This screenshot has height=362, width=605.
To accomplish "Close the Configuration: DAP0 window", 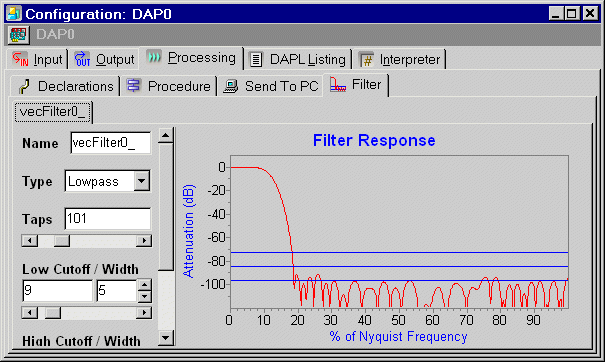I will (x=590, y=14).
